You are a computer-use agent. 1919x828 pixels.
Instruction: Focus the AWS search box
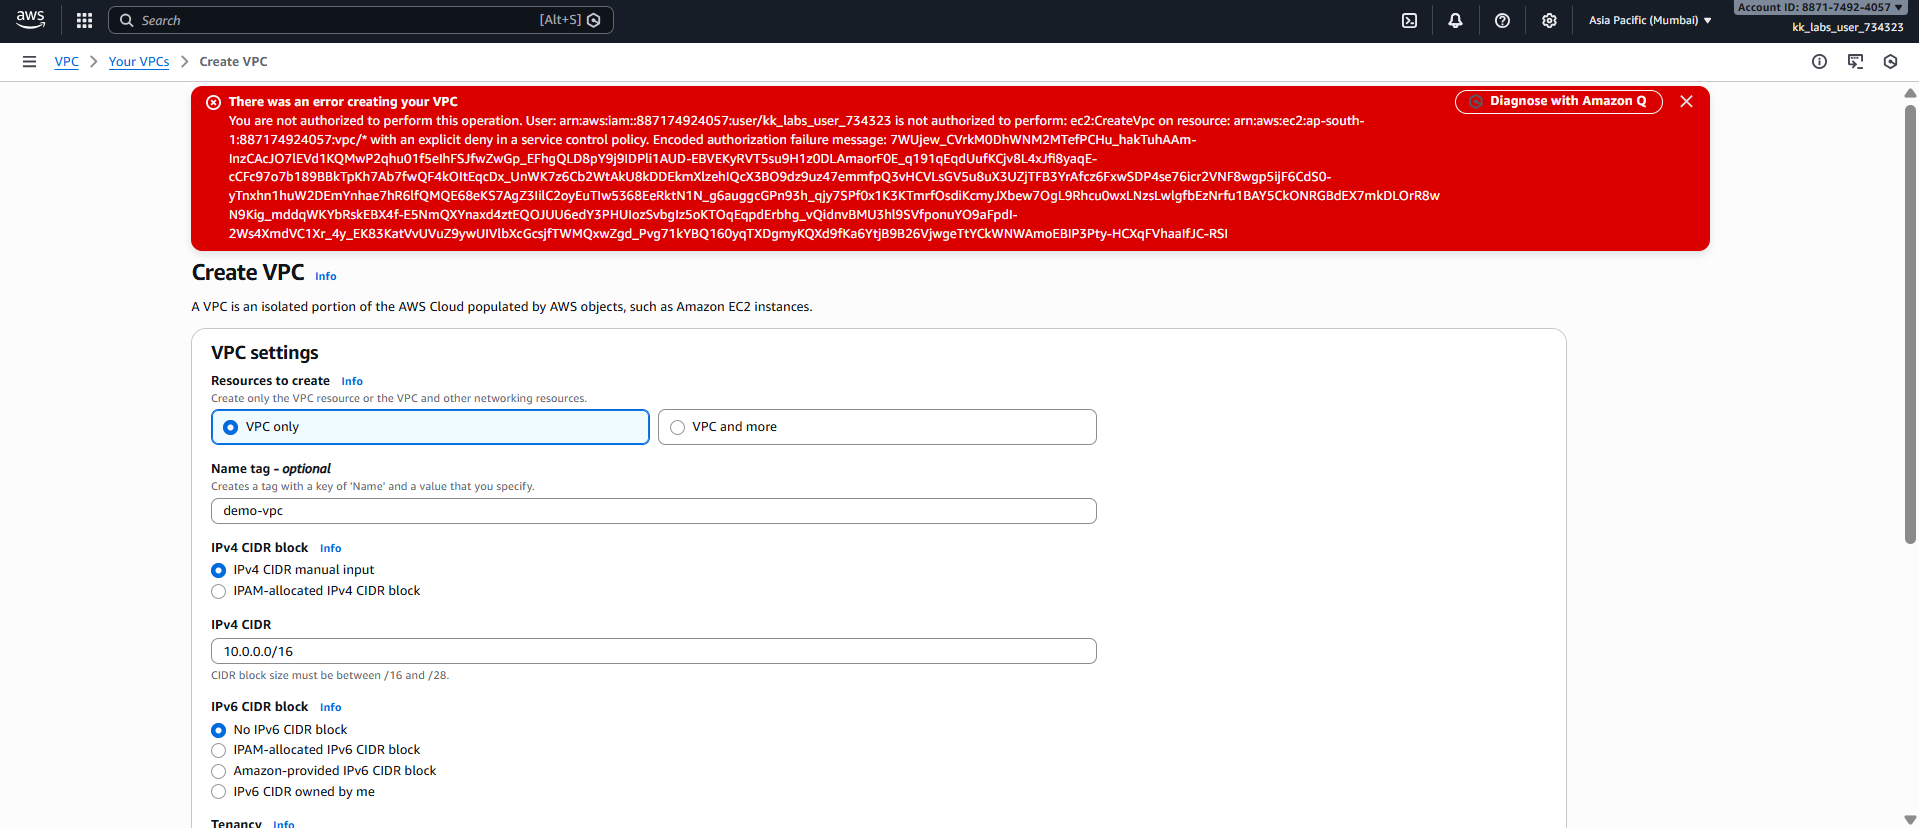[x=360, y=20]
